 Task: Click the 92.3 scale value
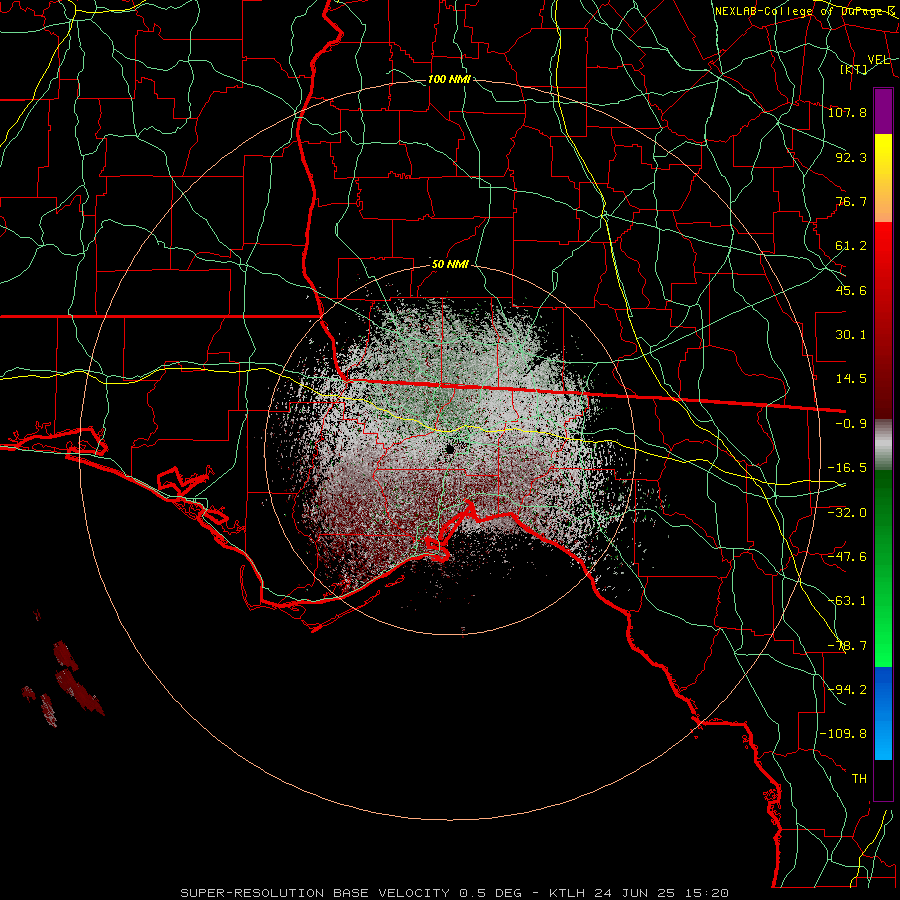[851, 157]
